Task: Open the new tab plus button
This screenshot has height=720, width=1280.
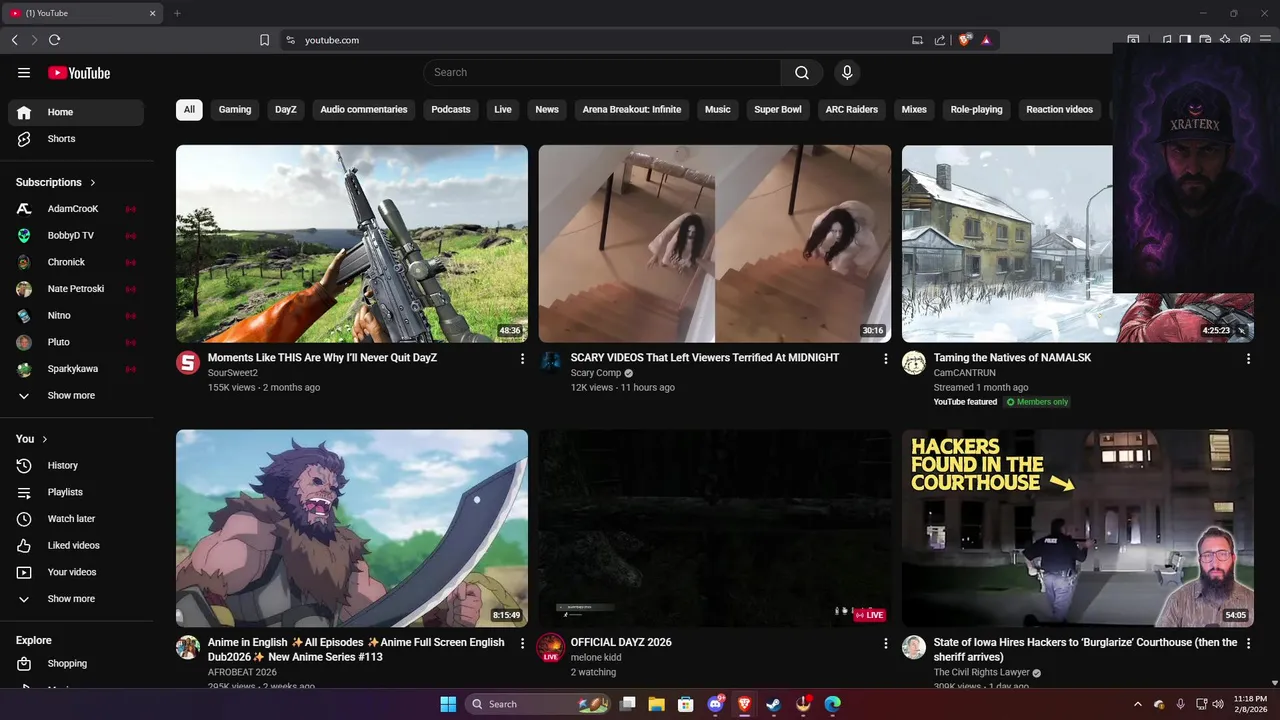Action: pyautogui.click(x=177, y=13)
